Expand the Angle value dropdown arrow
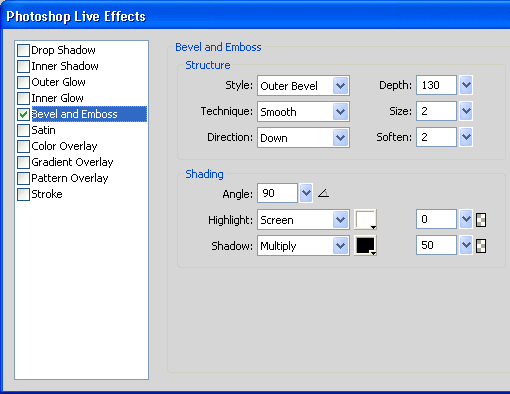Viewport: 510px width, 394px height. (306, 193)
